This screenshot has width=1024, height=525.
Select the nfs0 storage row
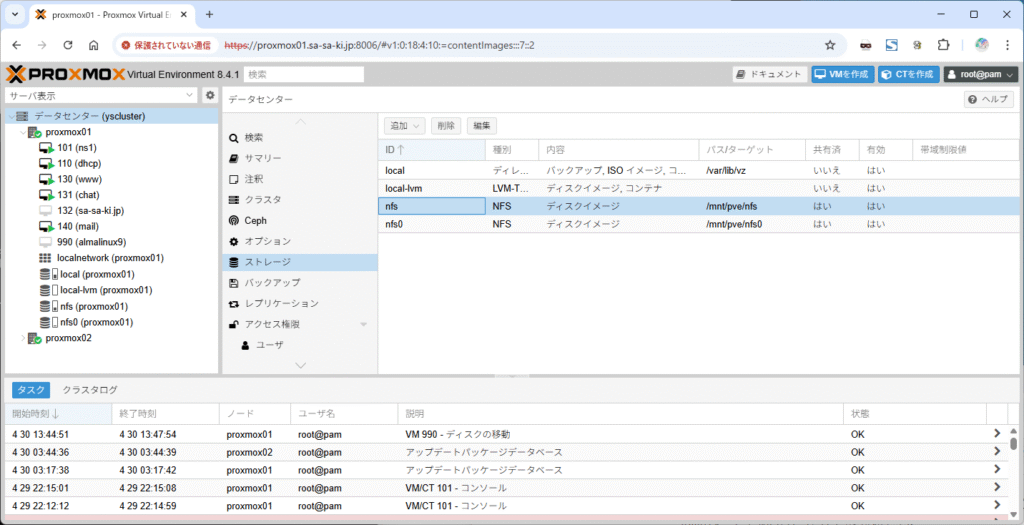(701, 224)
